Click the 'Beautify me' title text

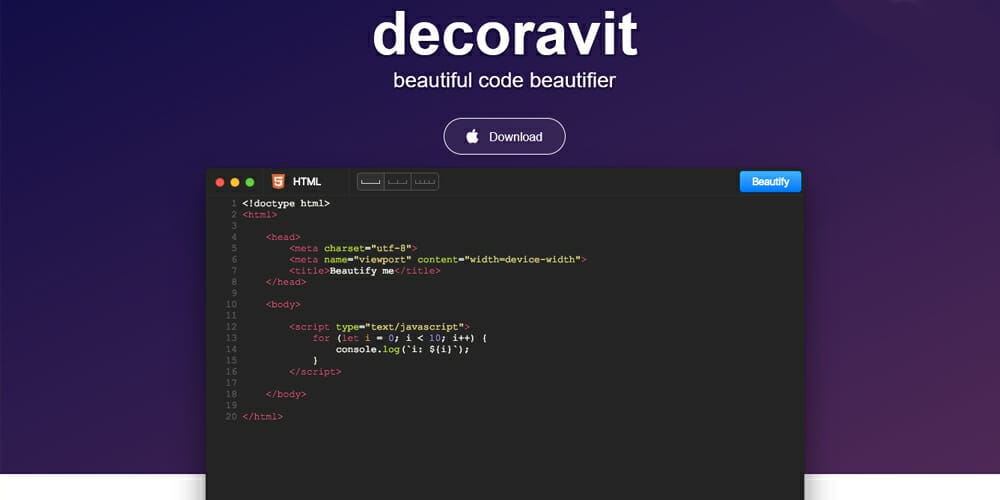(362, 271)
